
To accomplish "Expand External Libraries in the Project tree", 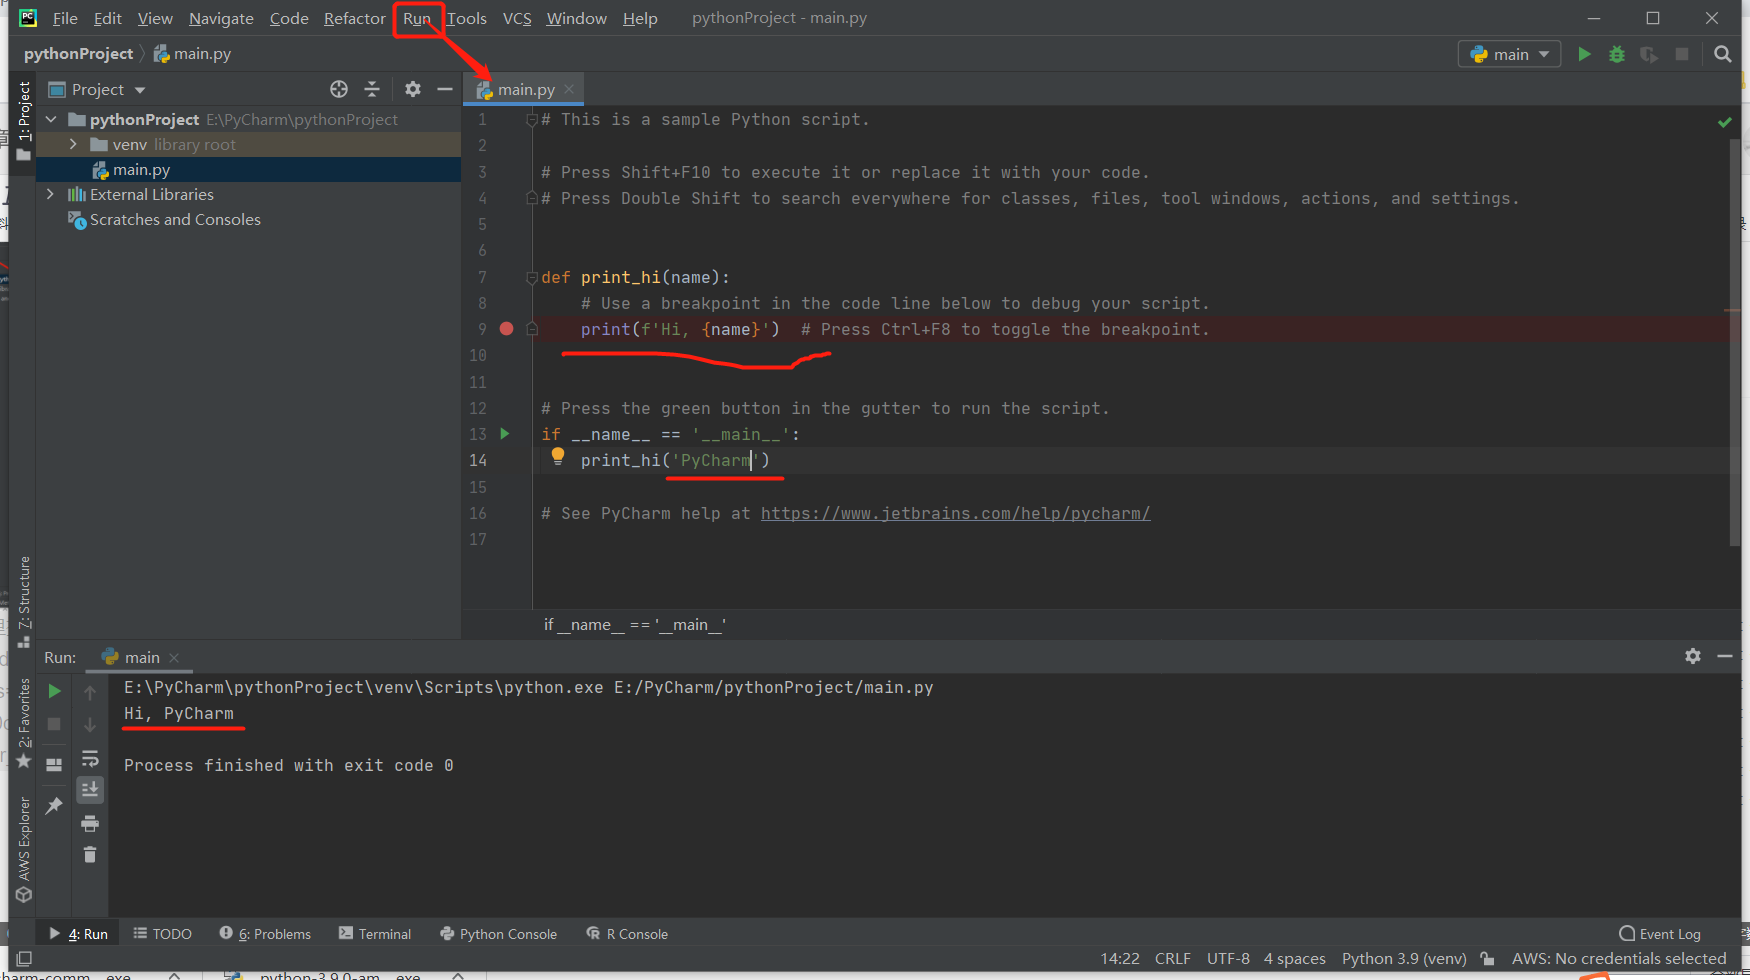I will [x=50, y=194].
